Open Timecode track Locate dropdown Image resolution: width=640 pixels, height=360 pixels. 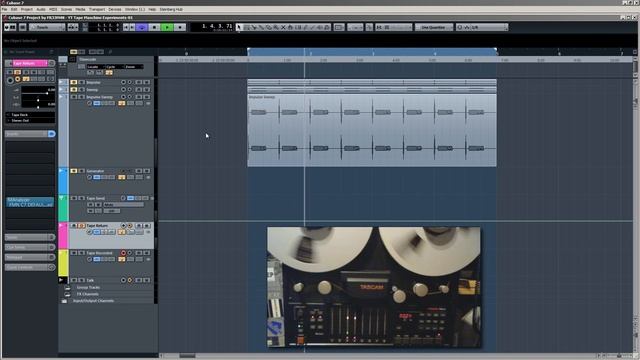pos(96,67)
